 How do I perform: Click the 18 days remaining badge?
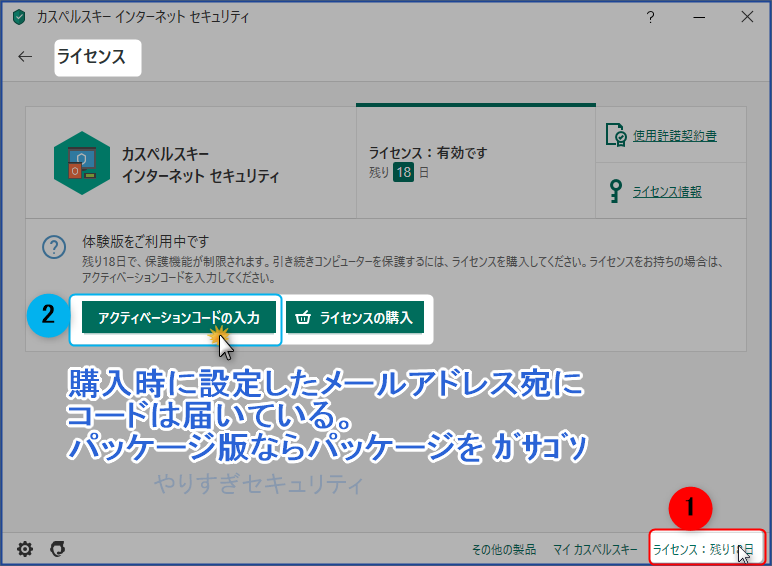(403, 172)
